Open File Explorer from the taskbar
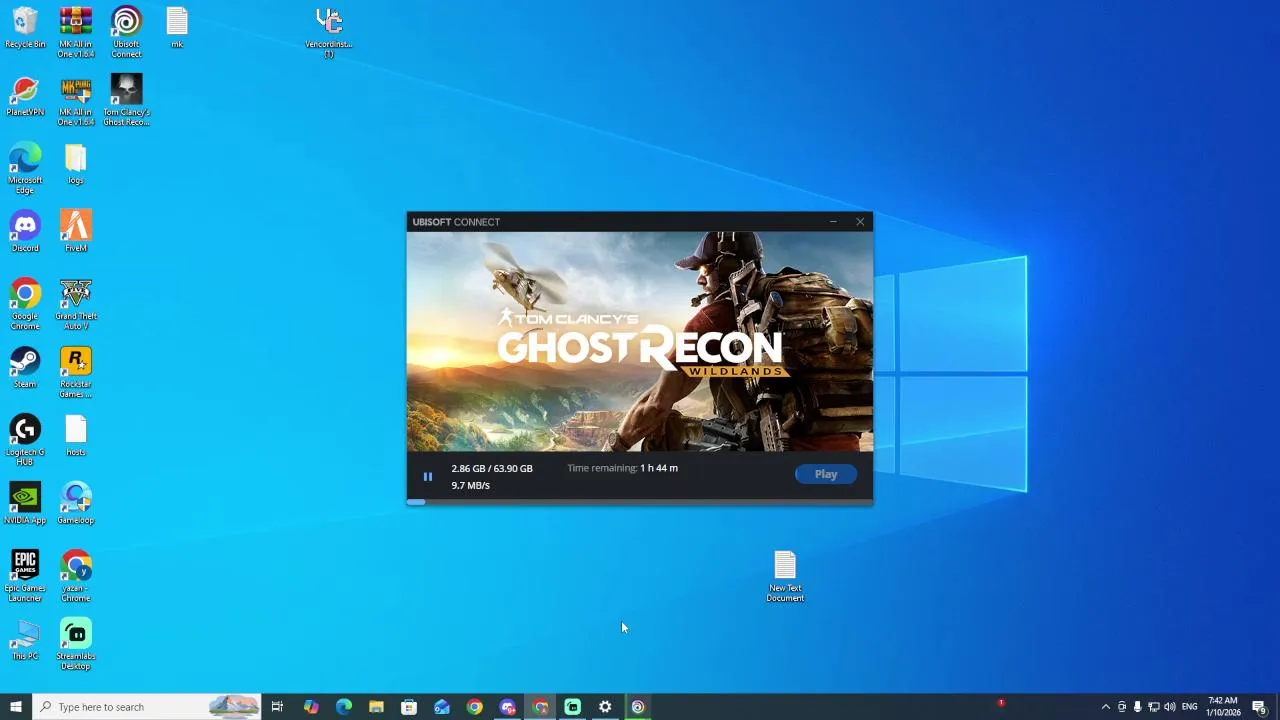The width and height of the screenshot is (1280, 720). pyautogui.click(x=376, y=707)
